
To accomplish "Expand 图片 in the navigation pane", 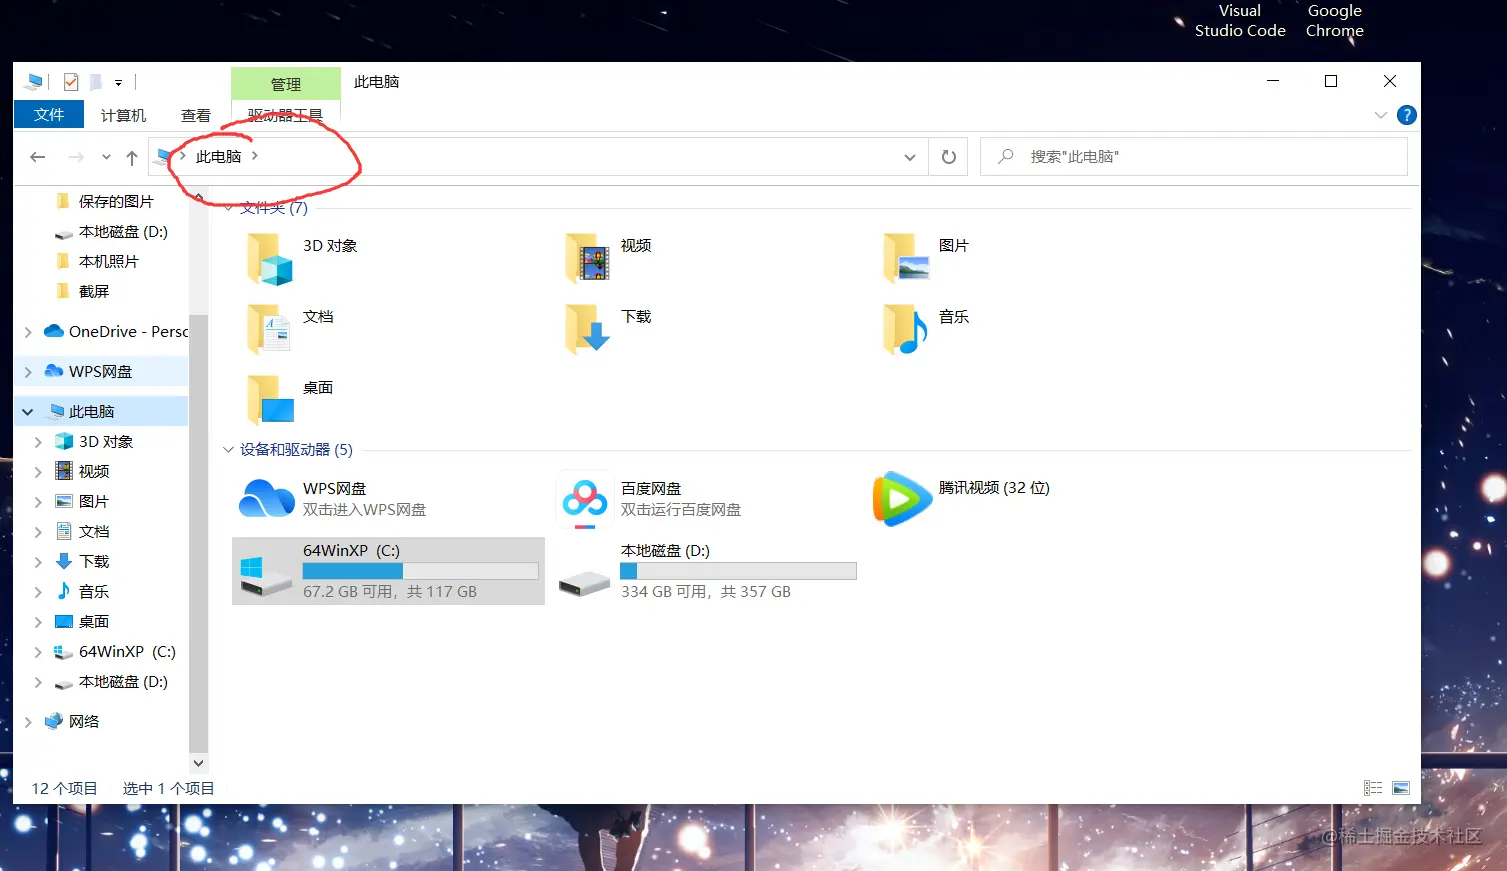I will click(37, 501).
